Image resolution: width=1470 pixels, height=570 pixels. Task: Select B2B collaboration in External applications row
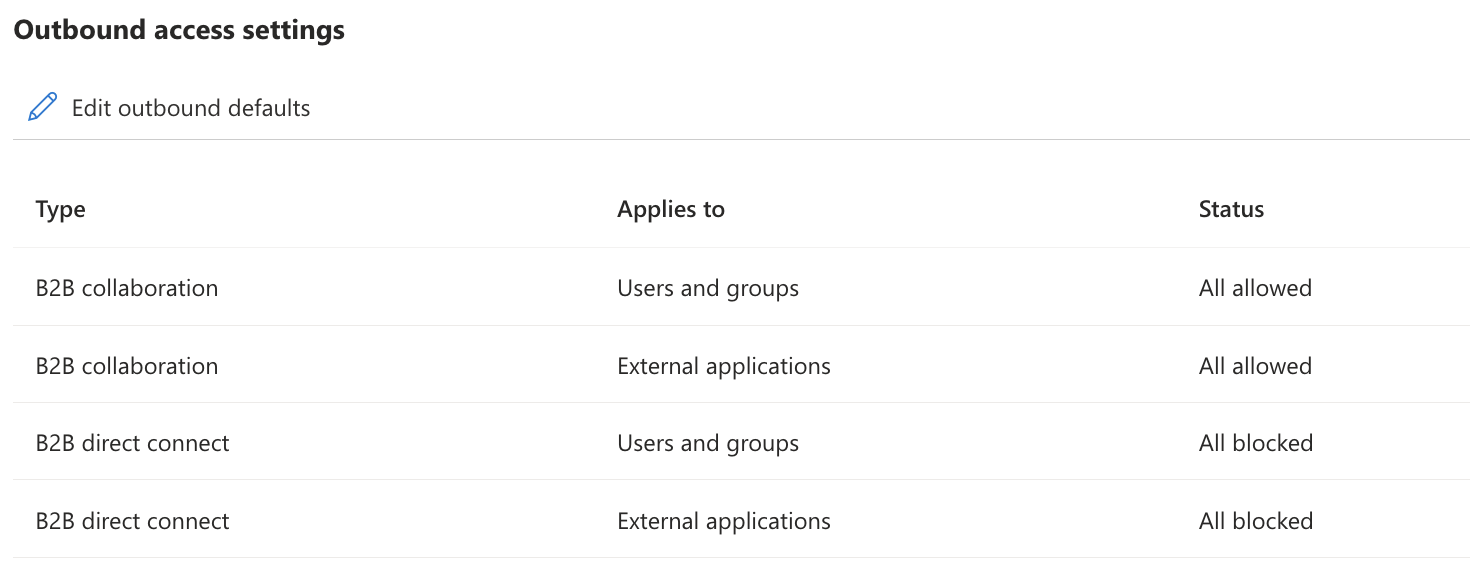pos(127,366)
